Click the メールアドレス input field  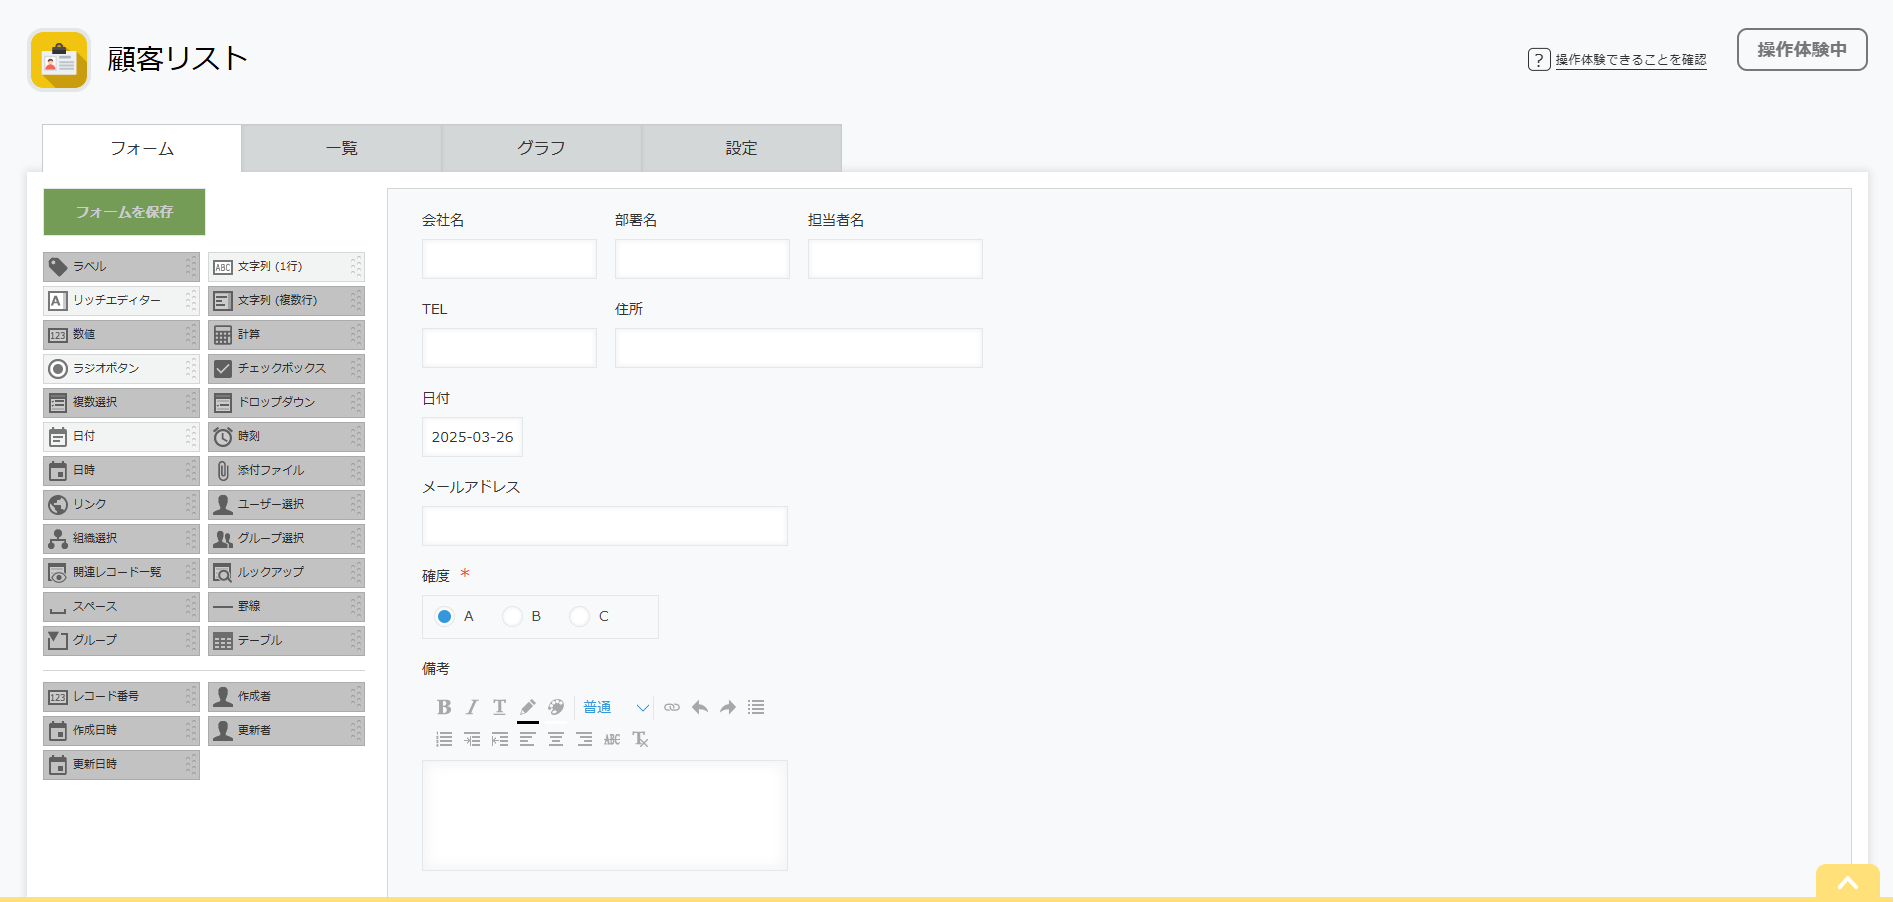click(605, 526)
